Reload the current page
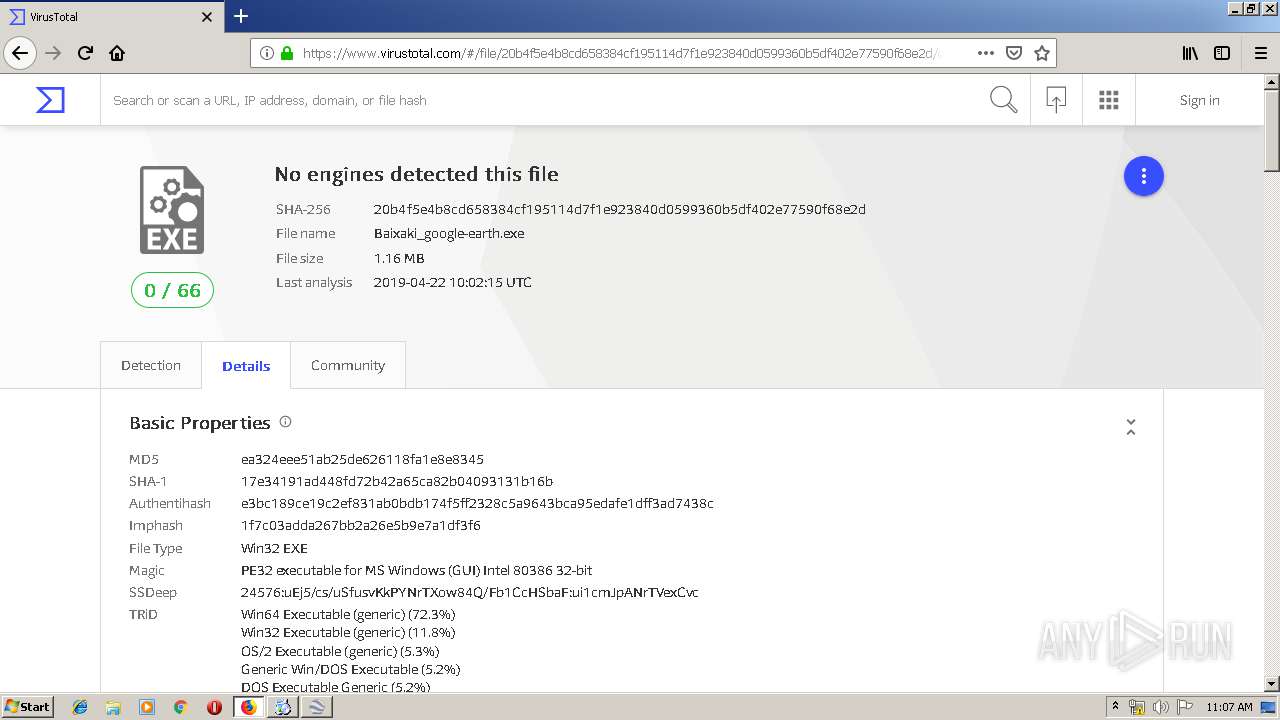The image size is (1280, 720). coord(85,53)
